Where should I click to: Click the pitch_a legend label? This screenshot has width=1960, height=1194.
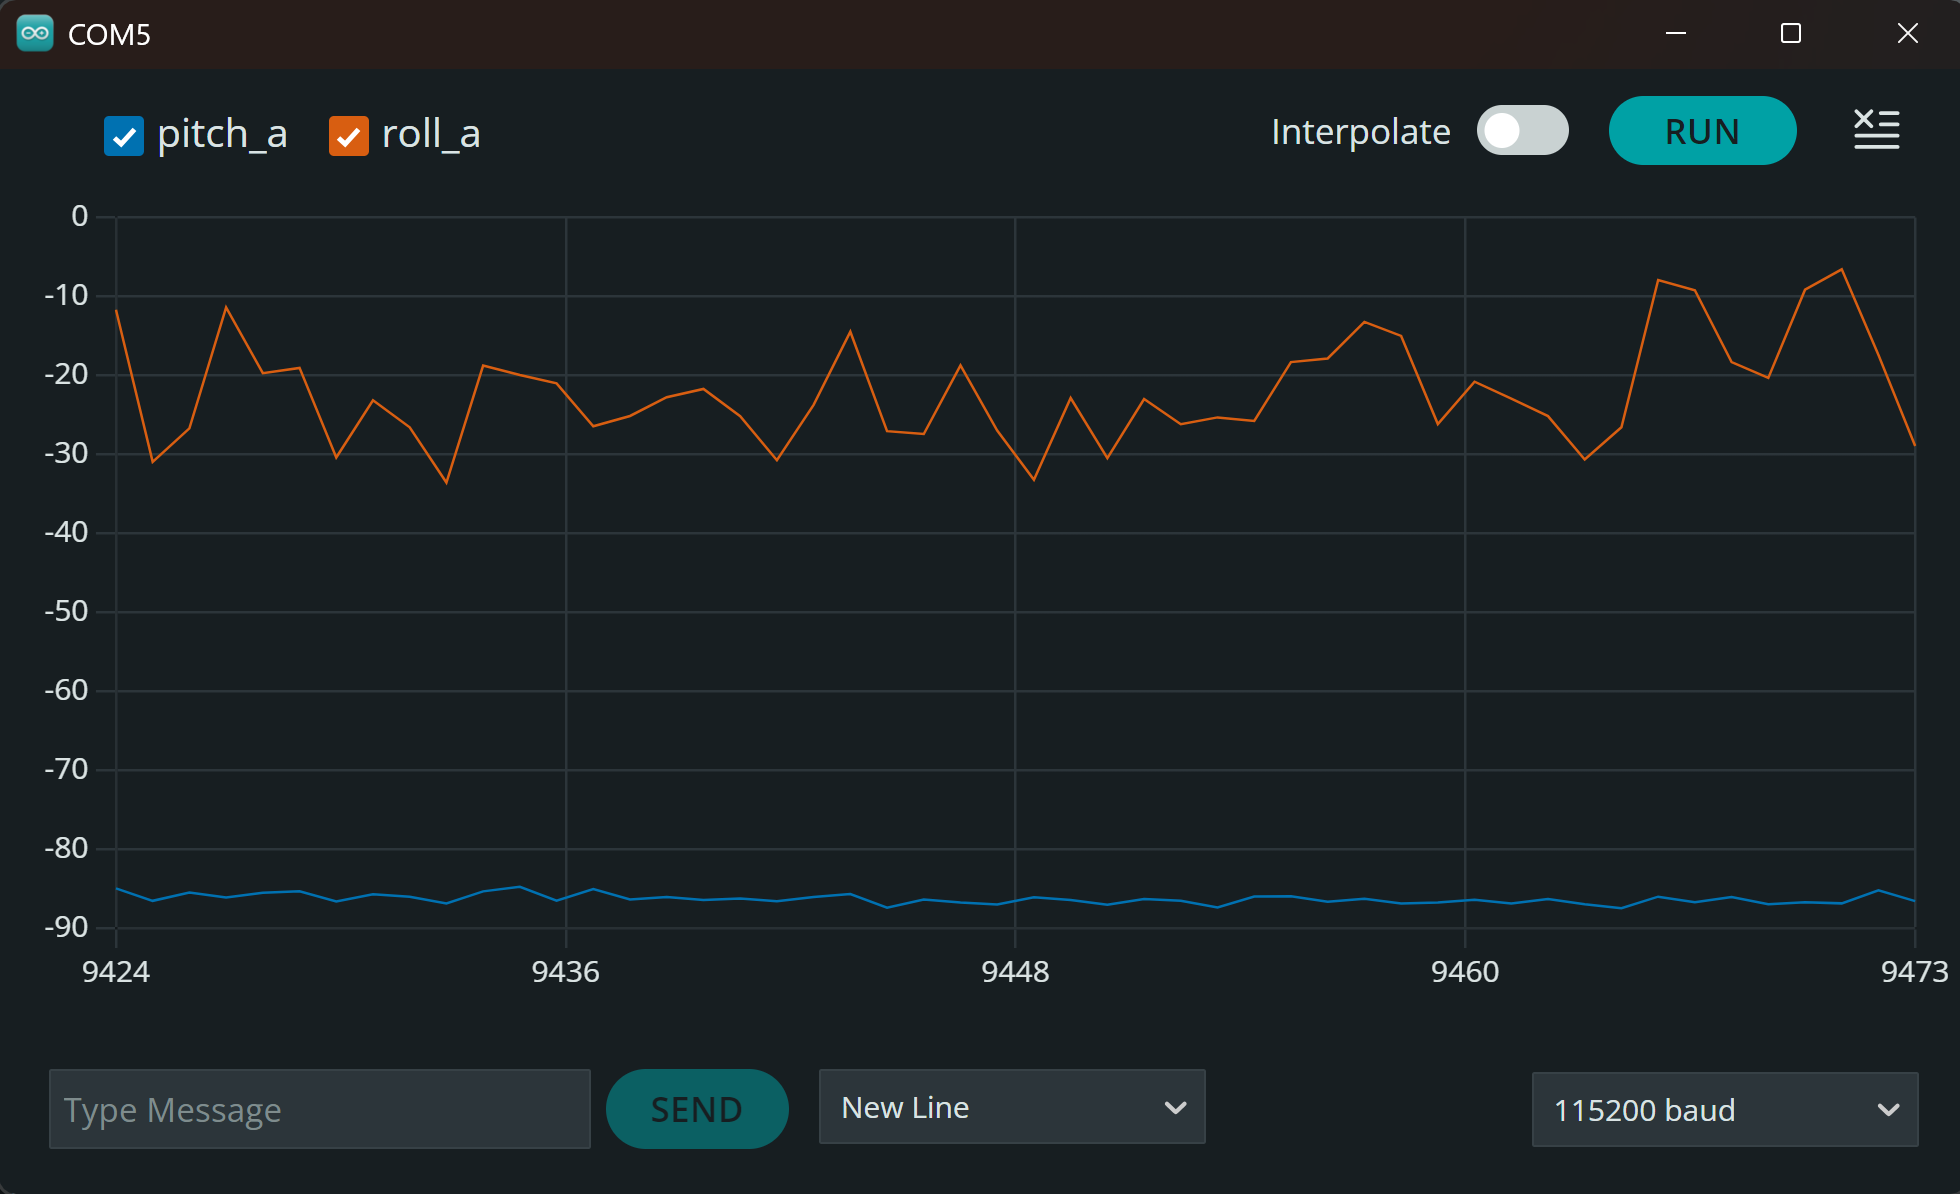(222, 134)
